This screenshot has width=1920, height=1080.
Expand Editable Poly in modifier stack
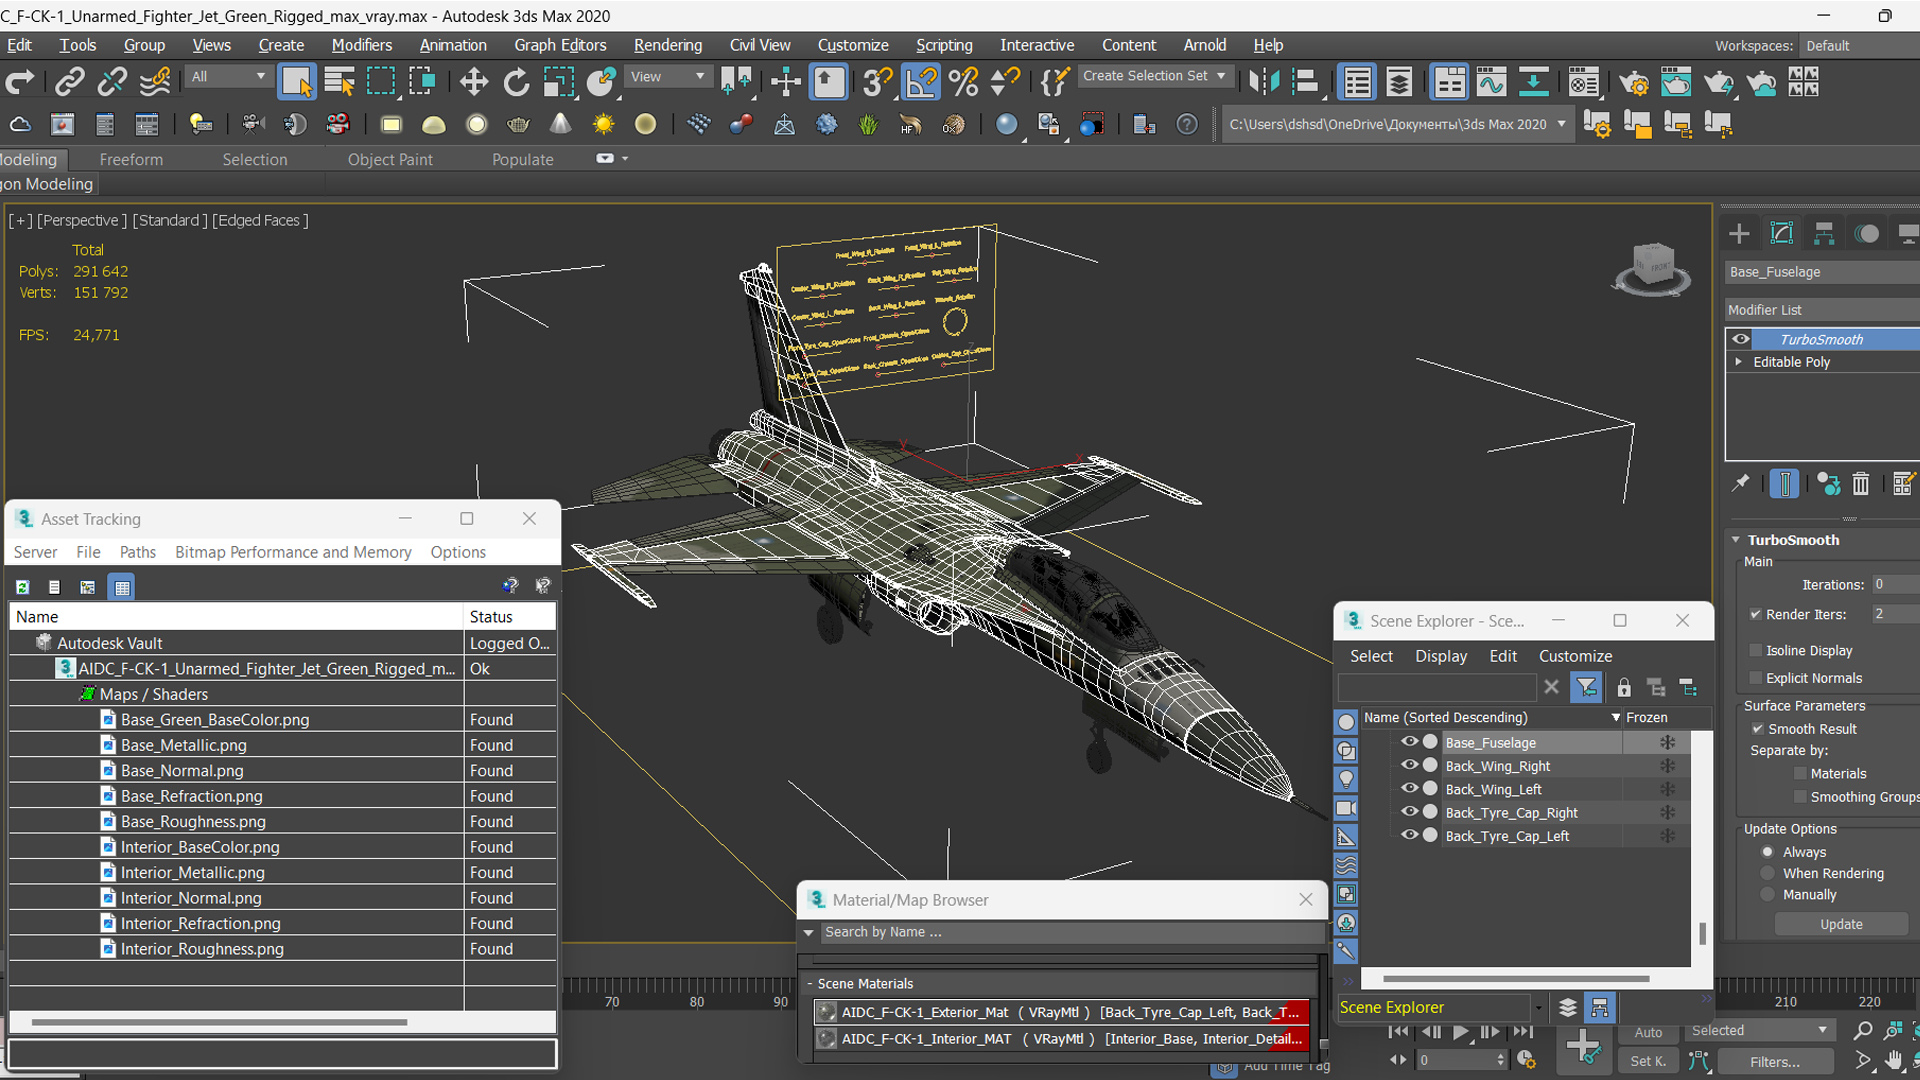click(x=1739, y=362)
